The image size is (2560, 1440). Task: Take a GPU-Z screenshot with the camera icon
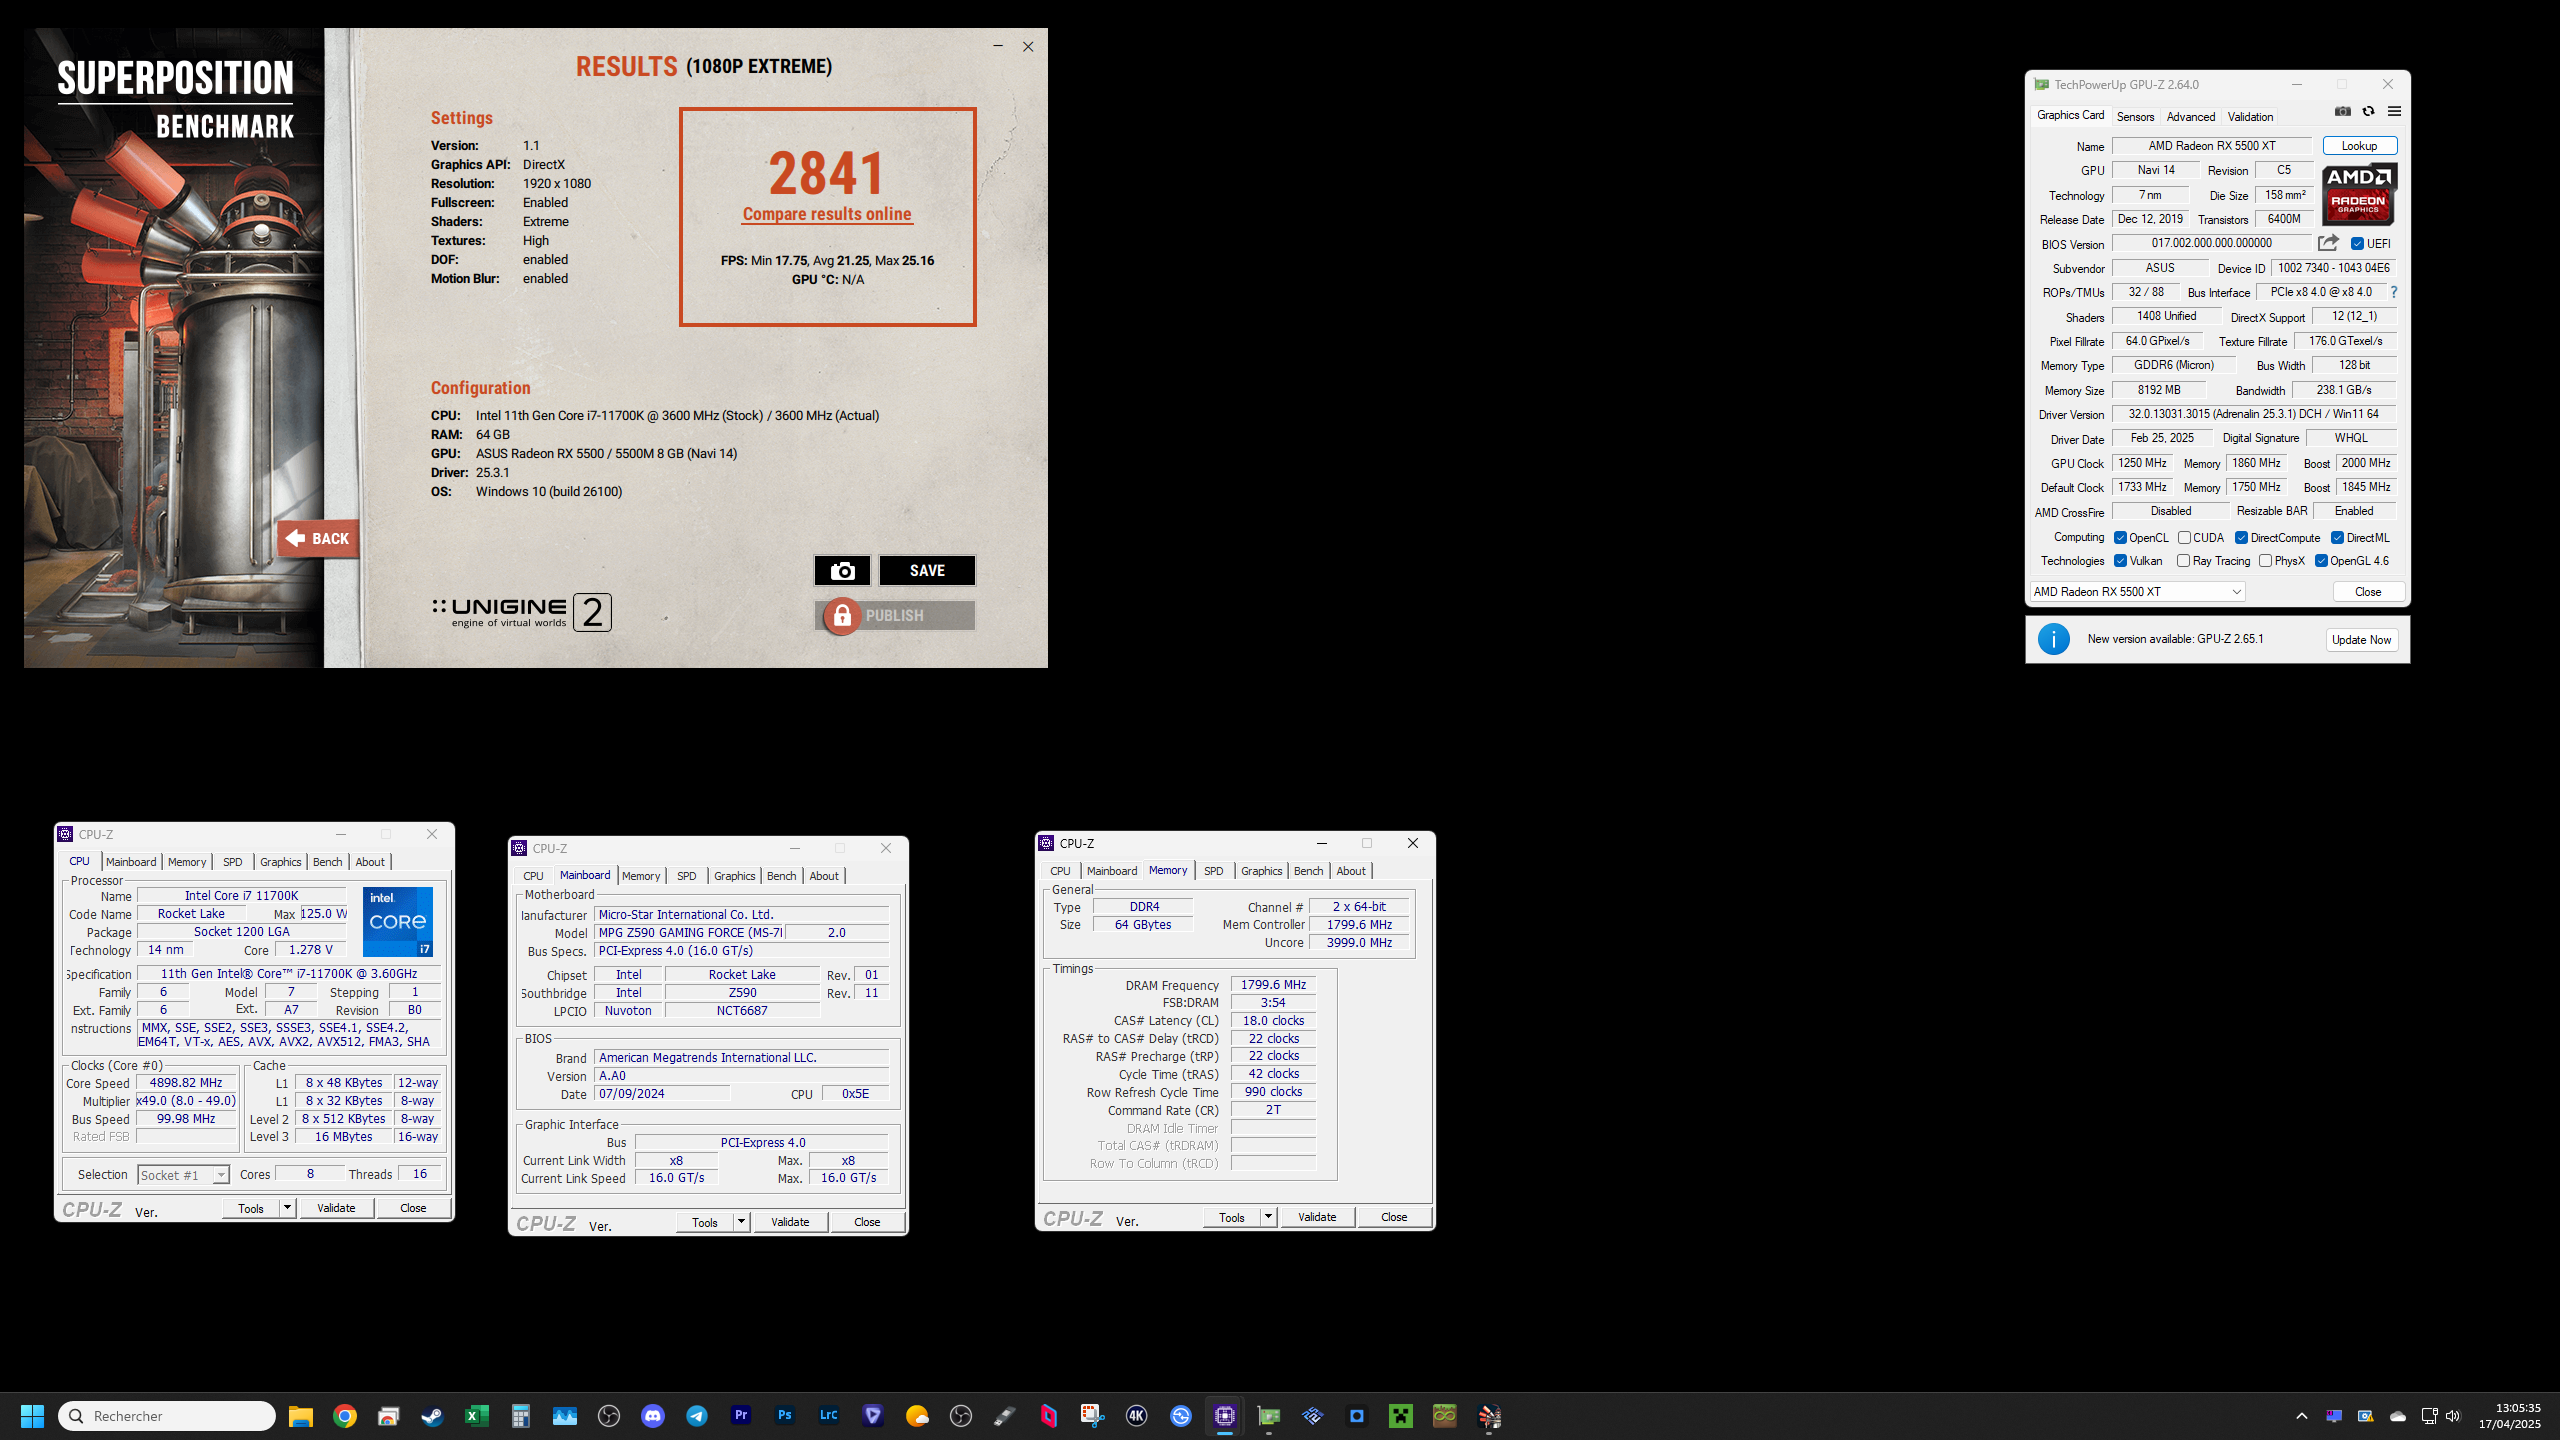(2342, 112)
